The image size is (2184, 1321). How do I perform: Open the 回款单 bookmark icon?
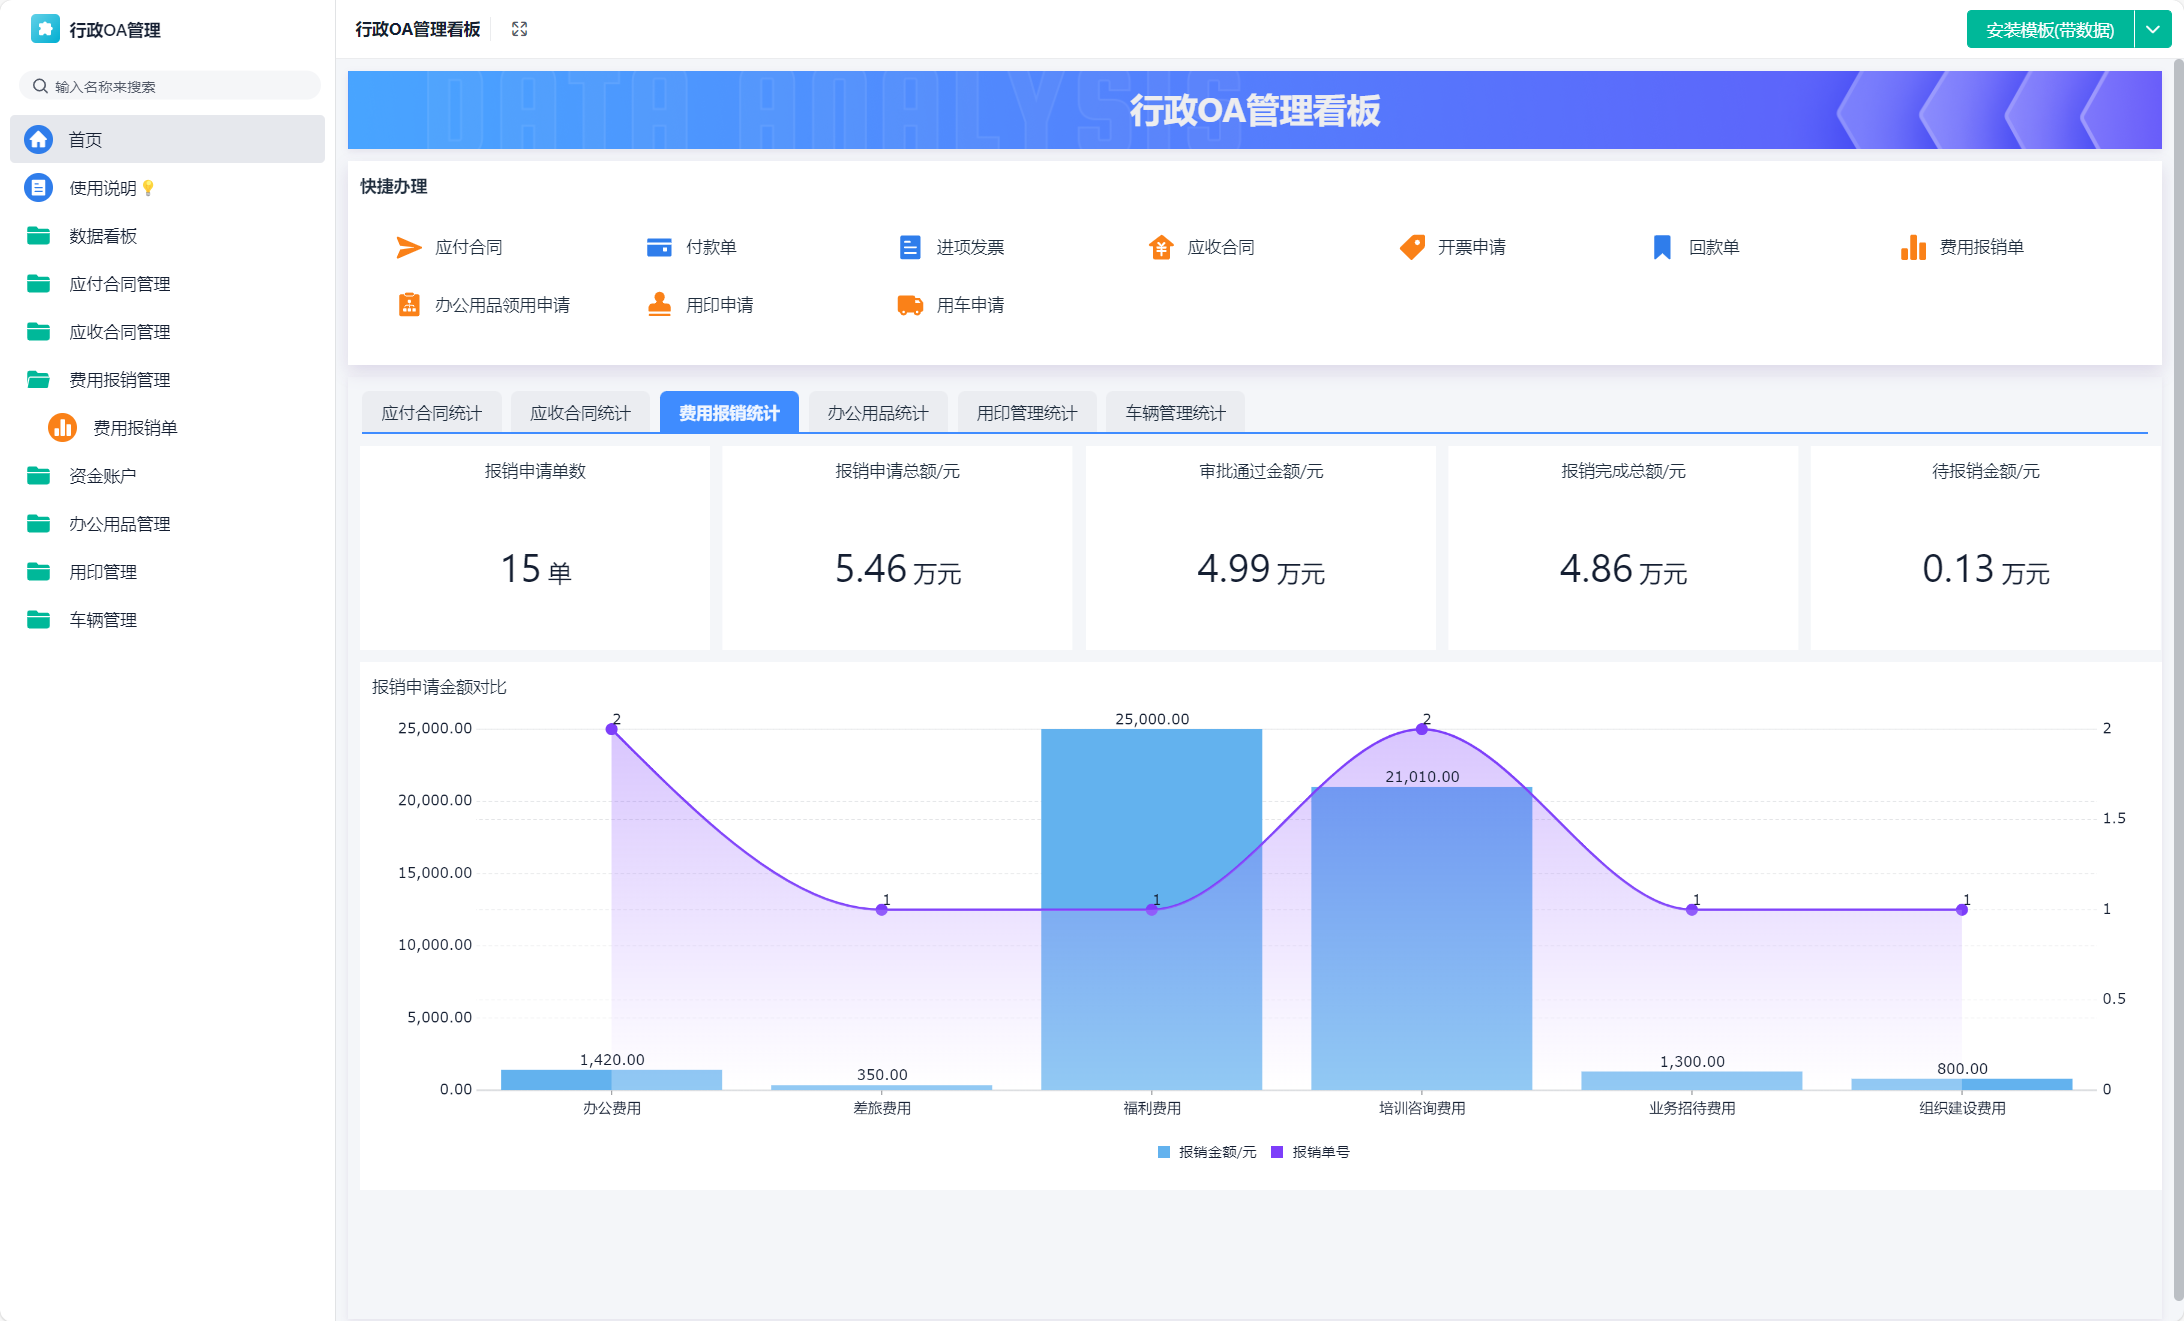coord(1662,247)
